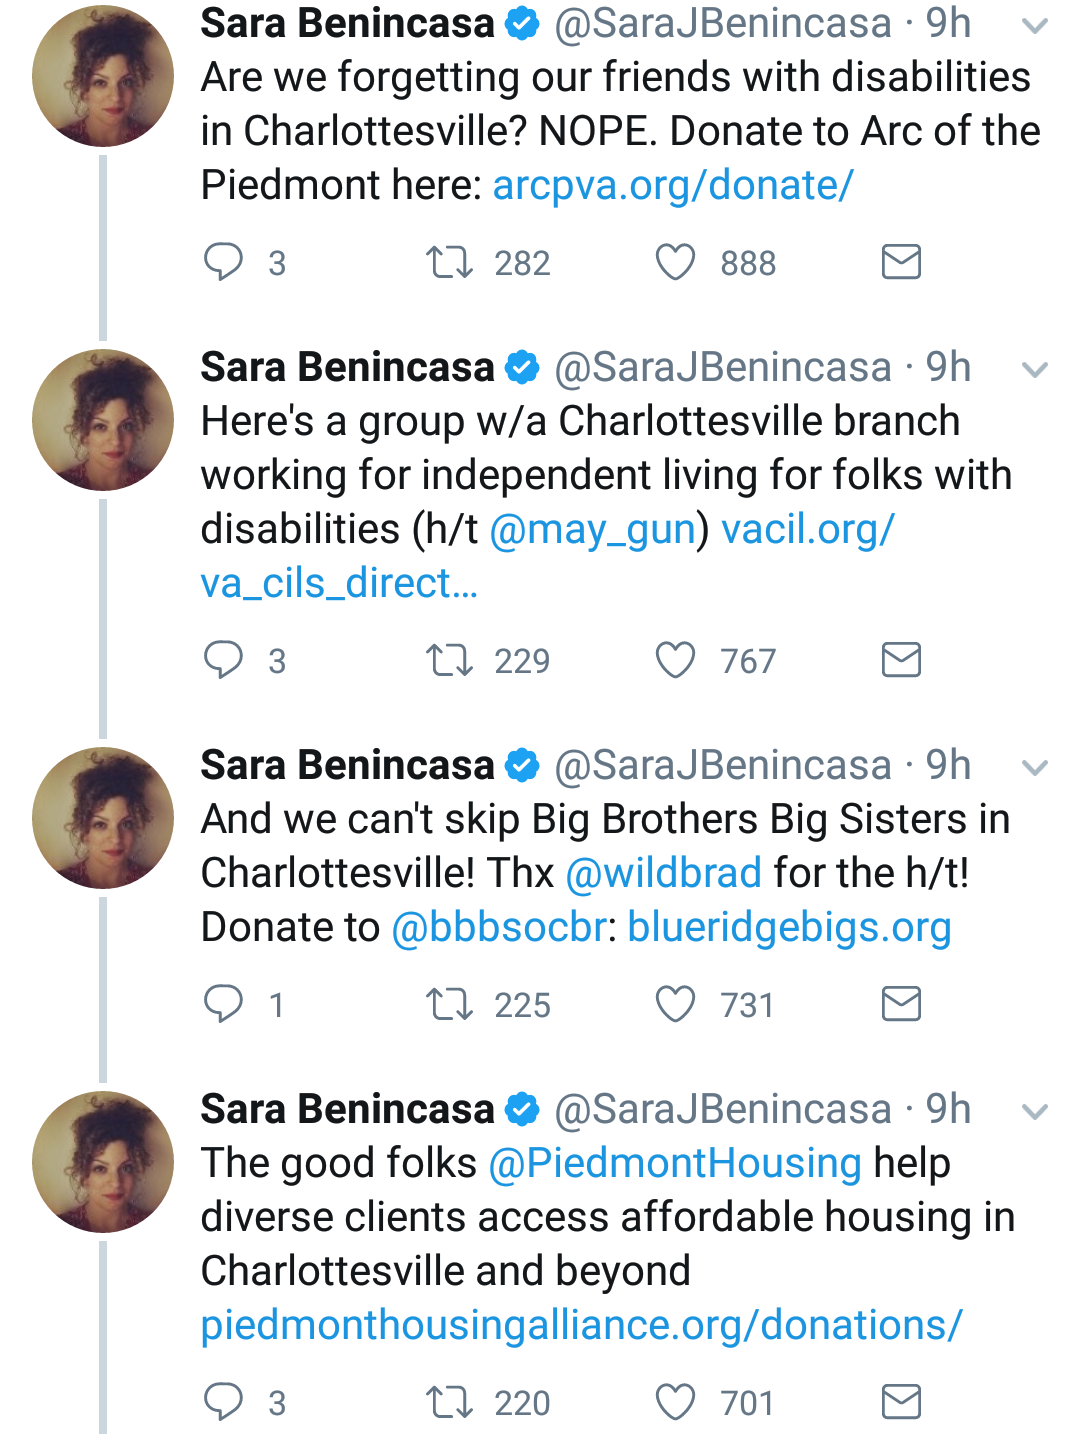Send the Arc of the Piedmont tweet via message
Viewport: 1080px width, 1434px height.
tap(901, 262)
